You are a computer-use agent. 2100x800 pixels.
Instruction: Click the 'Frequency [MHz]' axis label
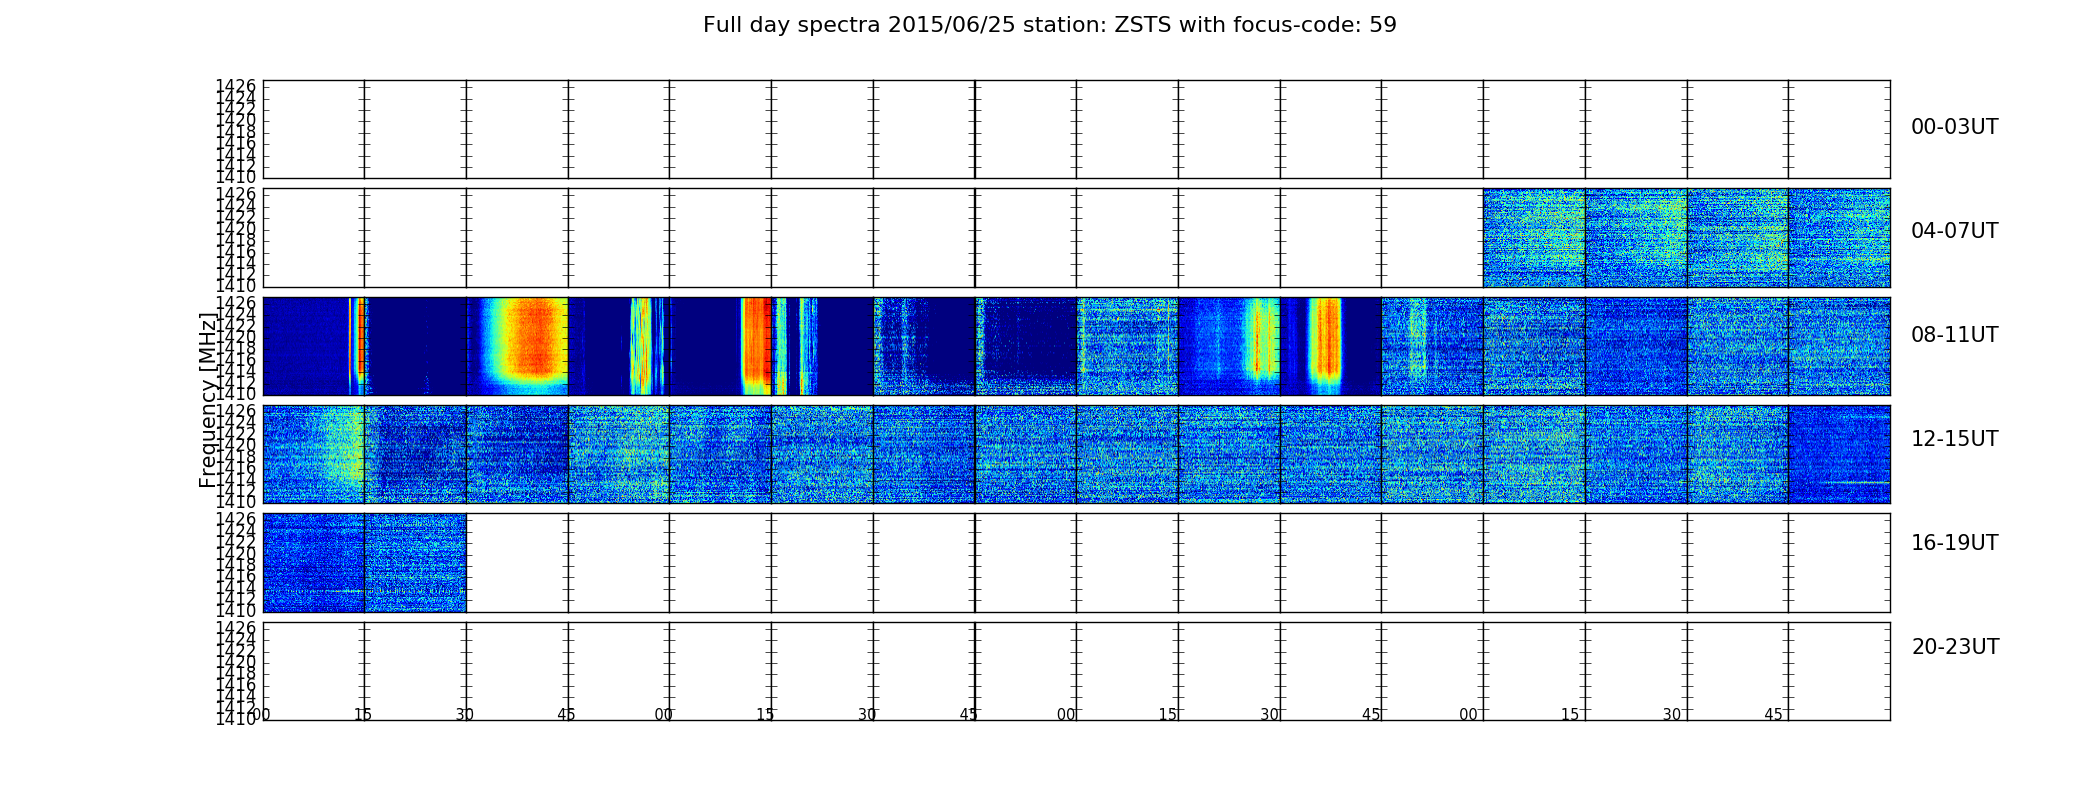(208, 400)
